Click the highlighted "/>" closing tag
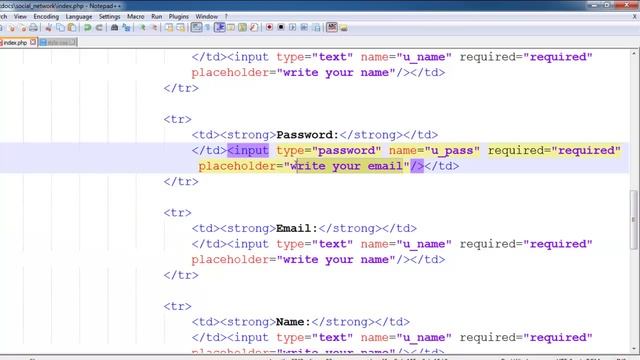This screenshot has width=640, height=360. pyautogui.click(x=417, y=166)
